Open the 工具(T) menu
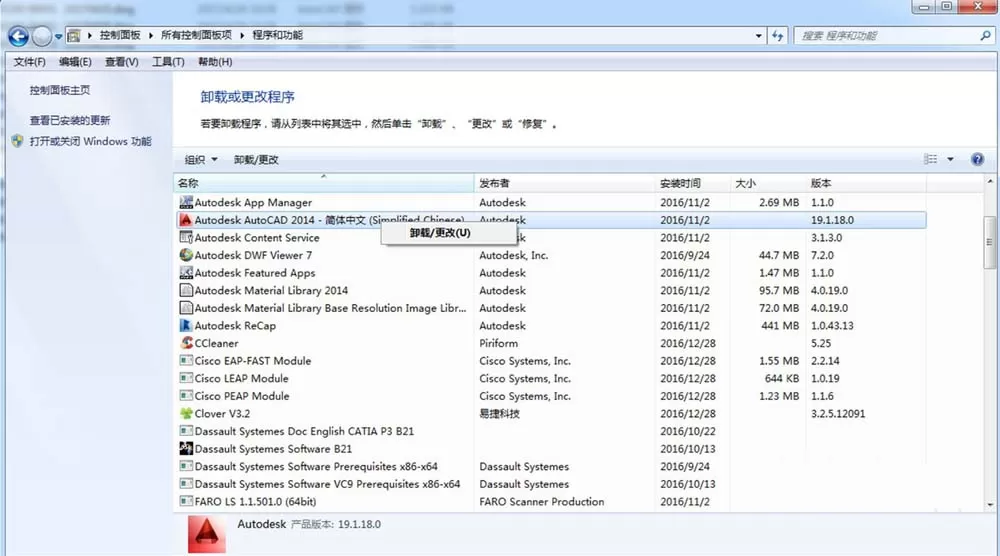This screenshot has width=1000, height=556. [168, 62]
